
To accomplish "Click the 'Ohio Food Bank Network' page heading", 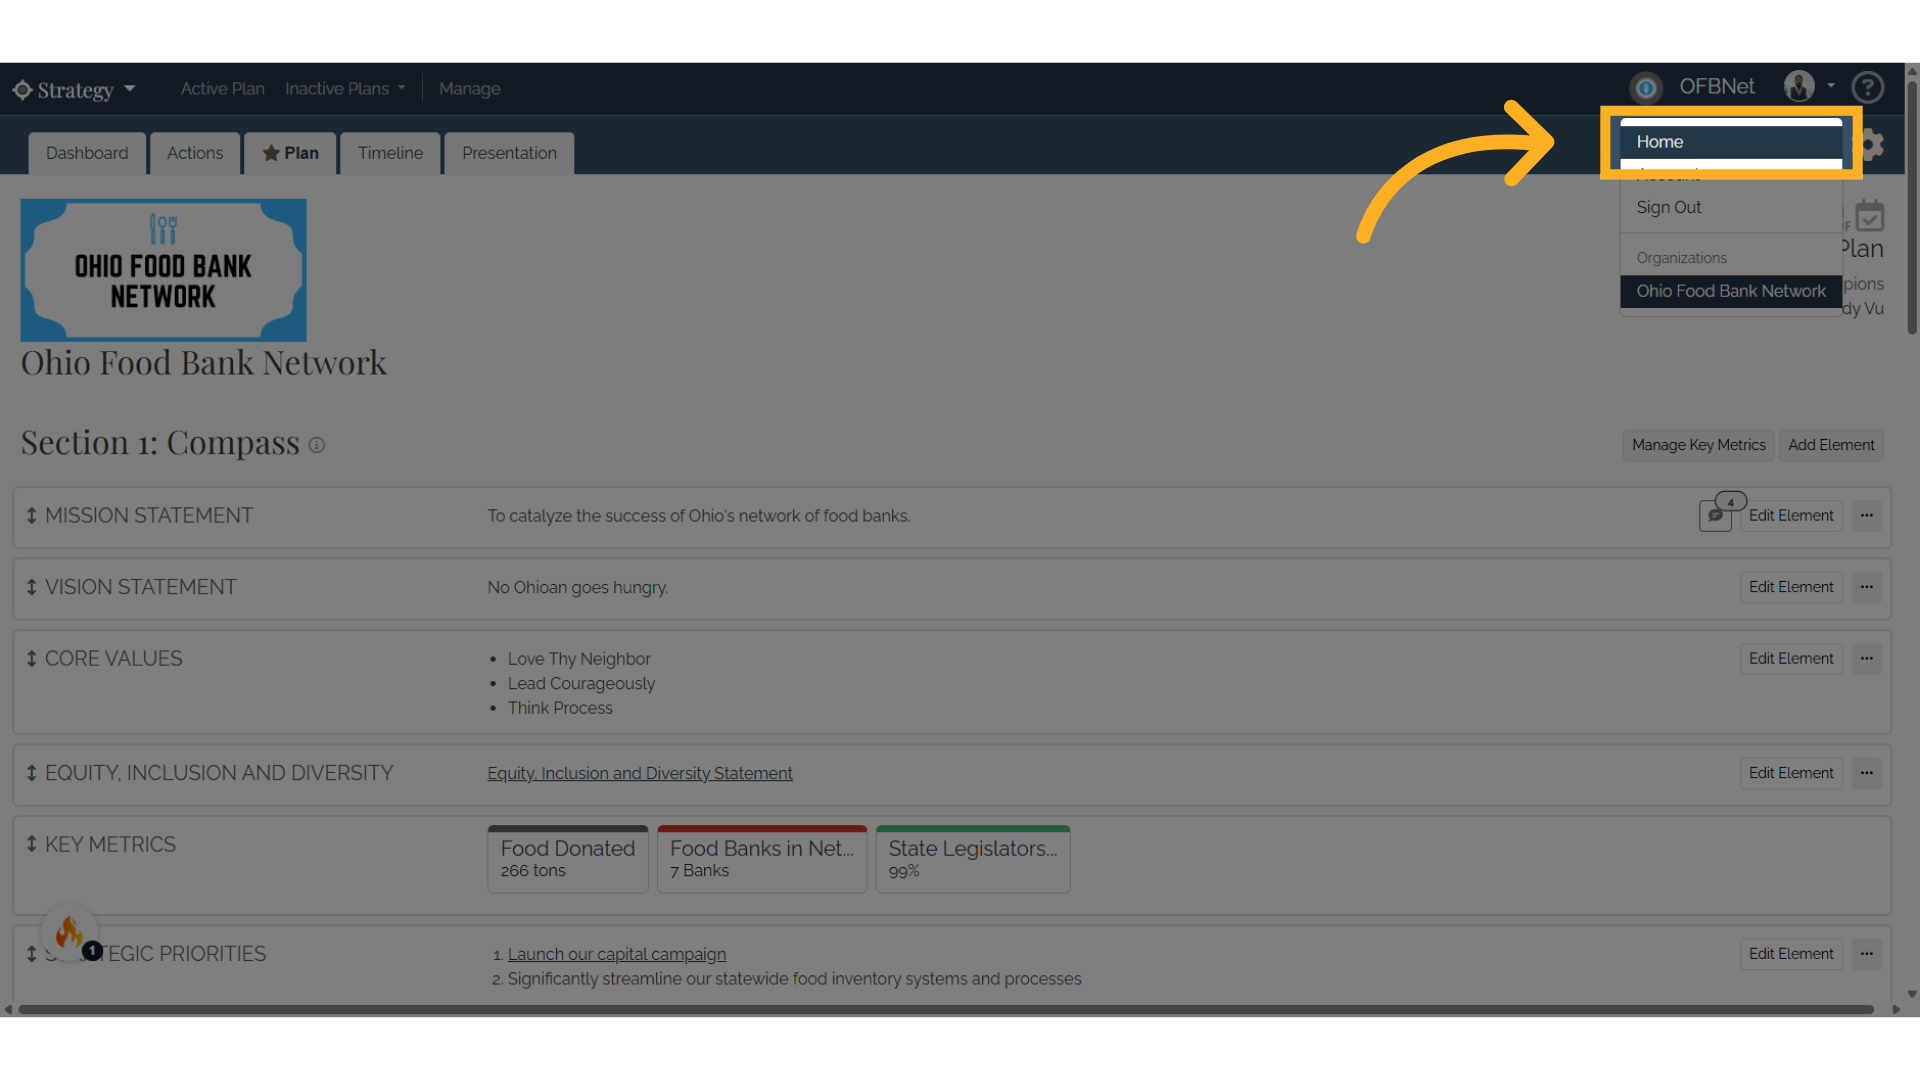I will [x=204, y=363].
